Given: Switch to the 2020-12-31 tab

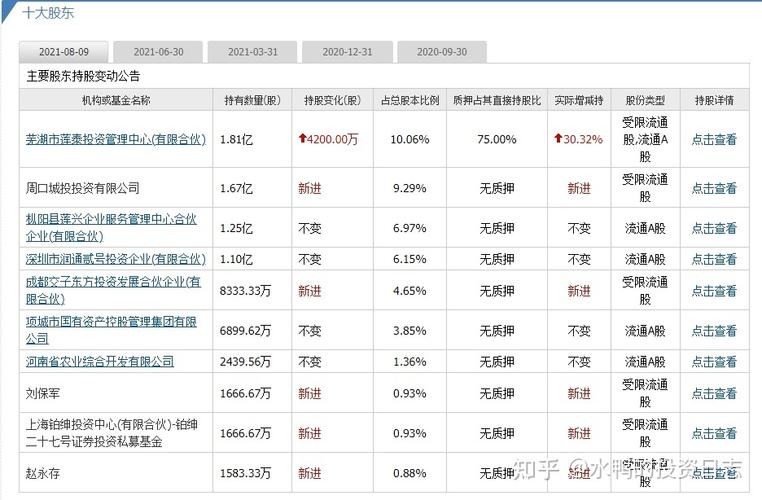Looking at the screenshot, I should point(345,52).
